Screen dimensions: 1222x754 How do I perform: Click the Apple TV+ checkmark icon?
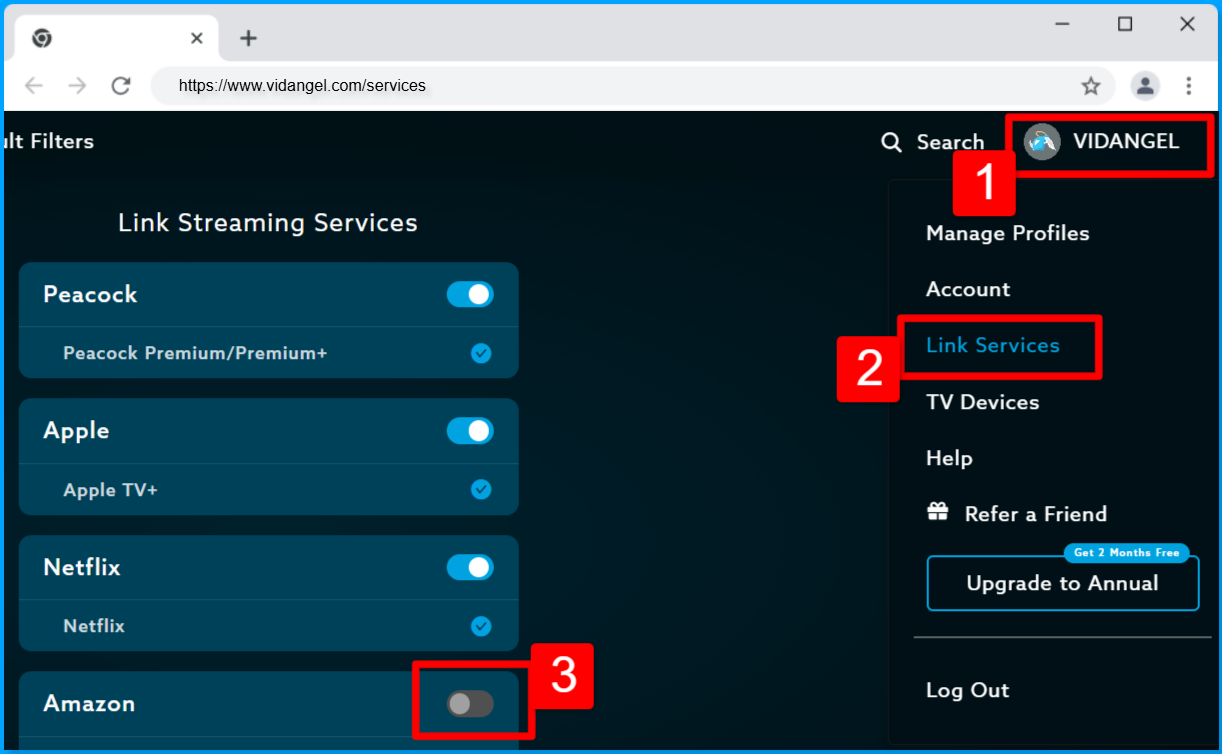tap(481, 490)
